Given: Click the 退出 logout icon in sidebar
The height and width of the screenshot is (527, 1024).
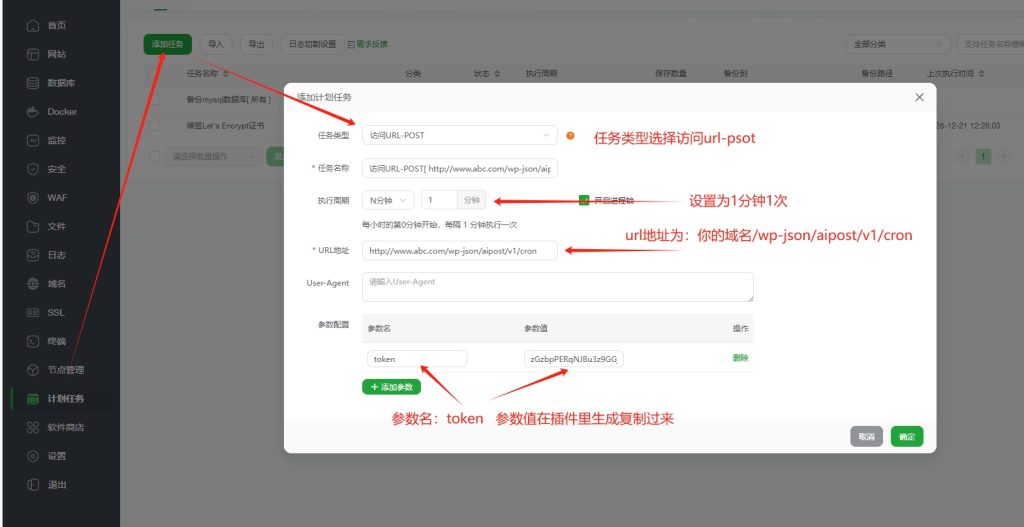Looking at the screenshot, I should tap(33, 485).
